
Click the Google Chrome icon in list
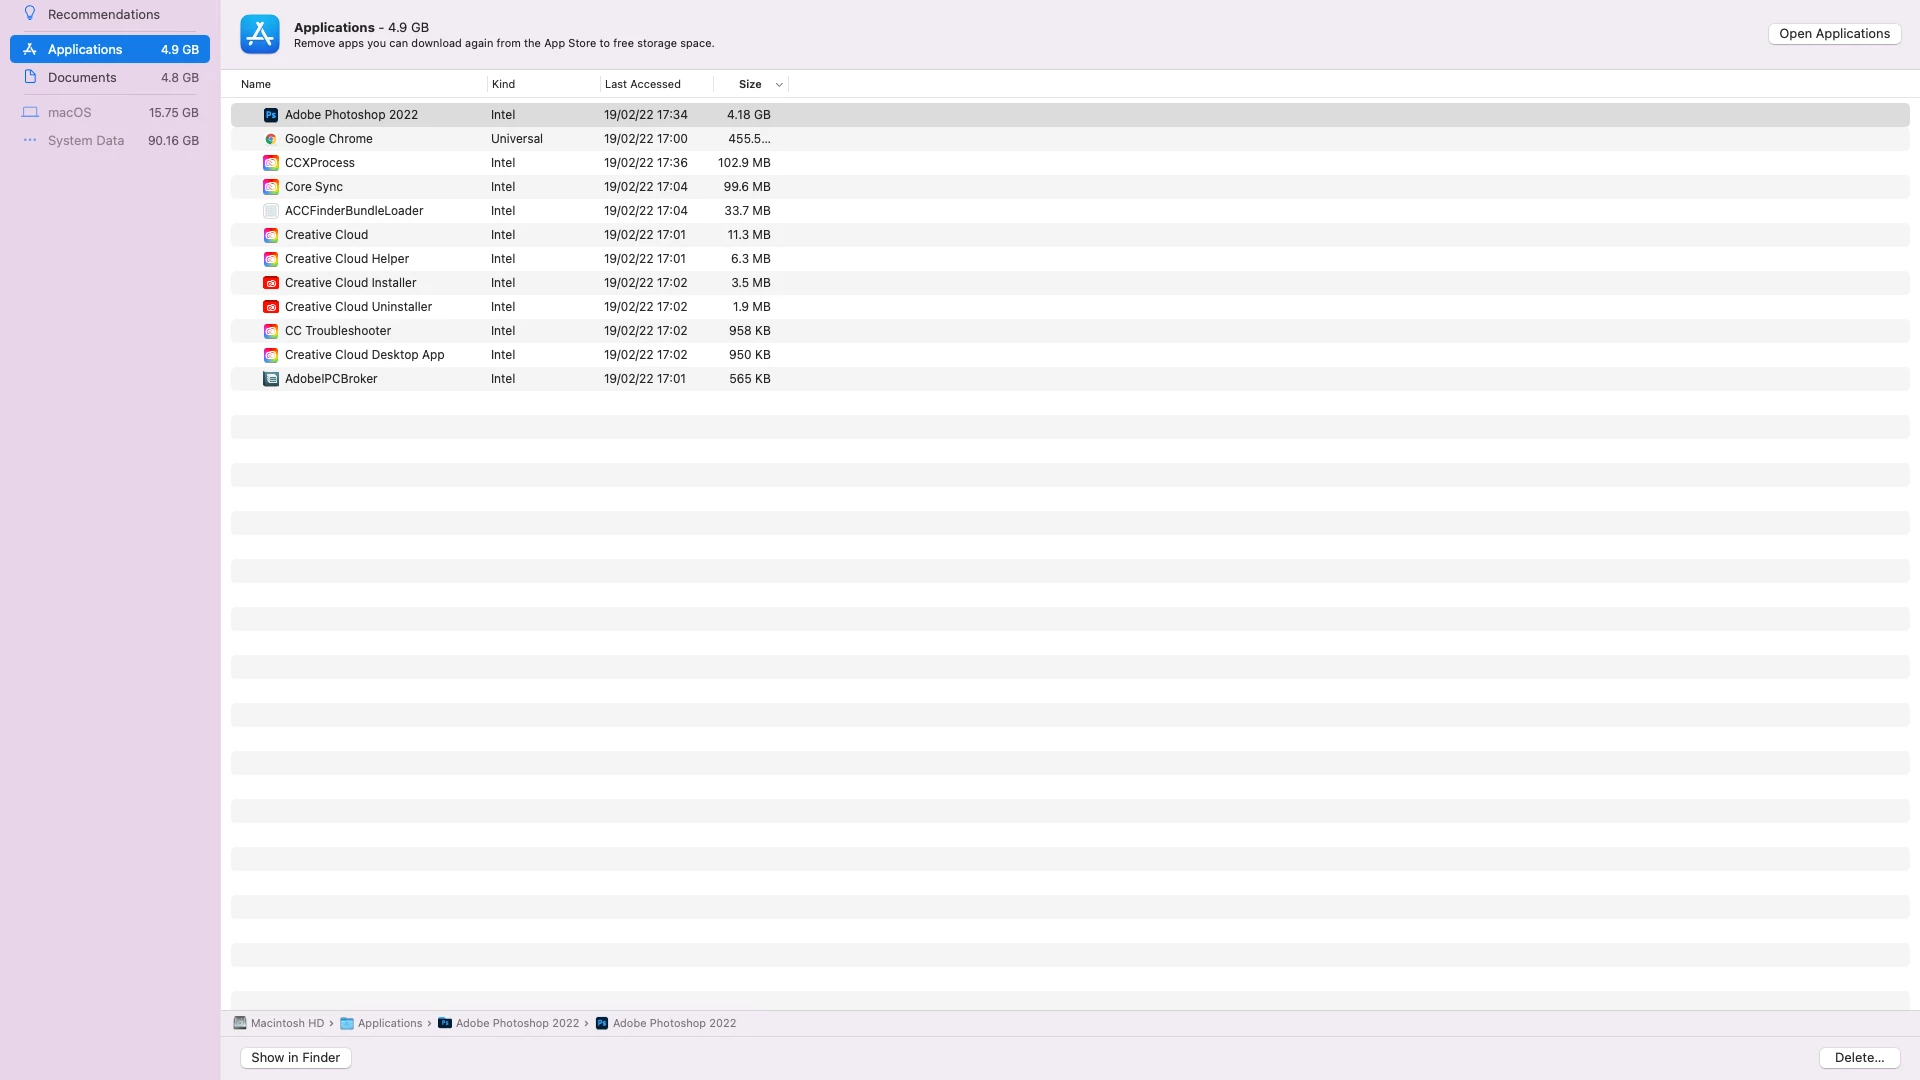pos(270,139)
